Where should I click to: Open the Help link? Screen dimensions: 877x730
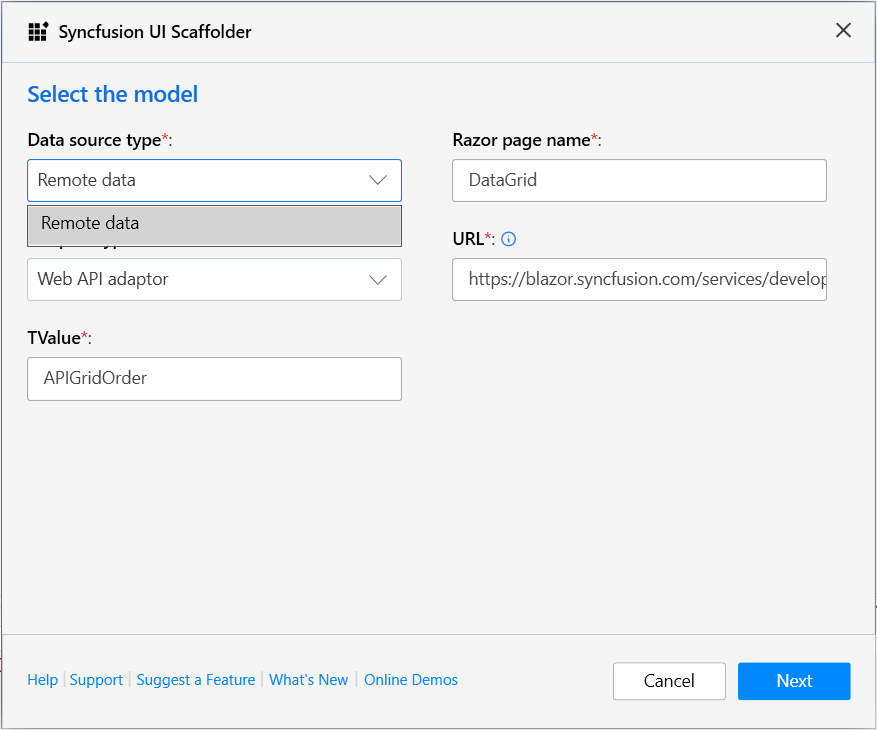tap(43, 680)
